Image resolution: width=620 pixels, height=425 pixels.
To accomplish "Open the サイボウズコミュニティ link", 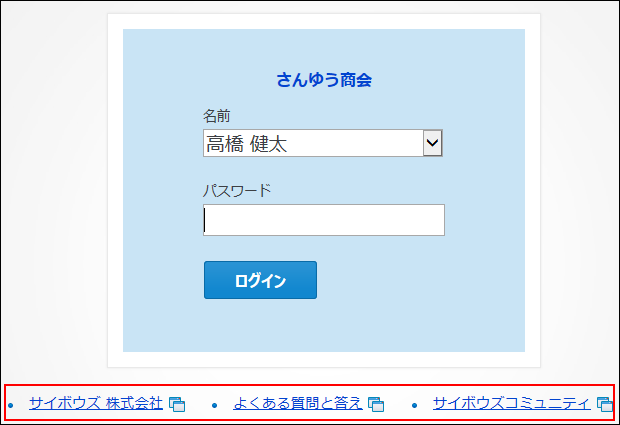I will [512, 403].
